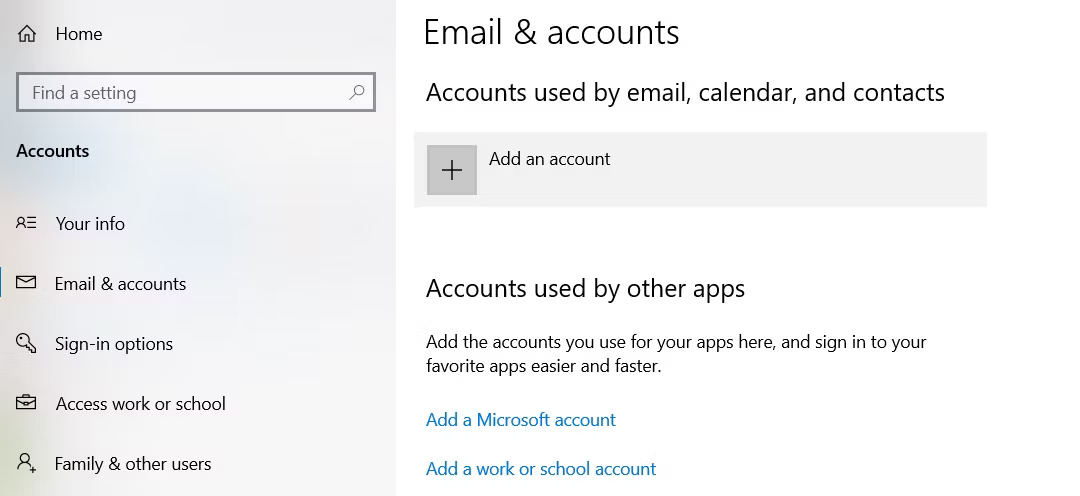Viewport: 1080px width, 496px height.
Task: Click the Email & accounts page title
Action: (551, 33)
